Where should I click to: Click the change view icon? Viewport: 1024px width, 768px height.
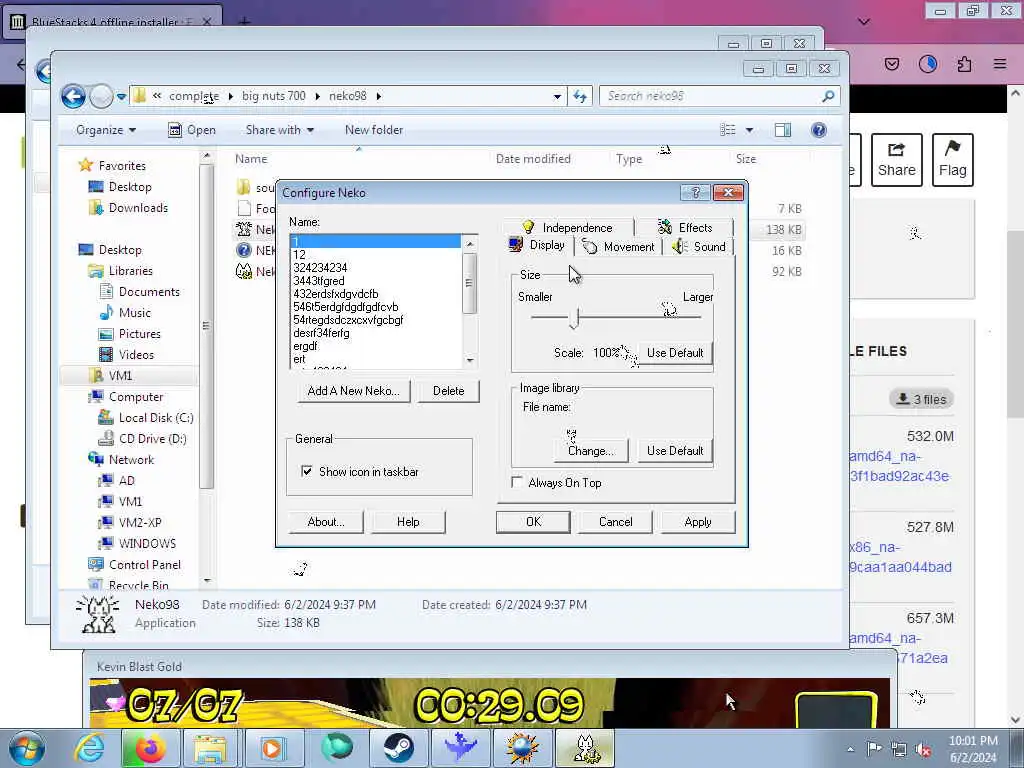728,130
